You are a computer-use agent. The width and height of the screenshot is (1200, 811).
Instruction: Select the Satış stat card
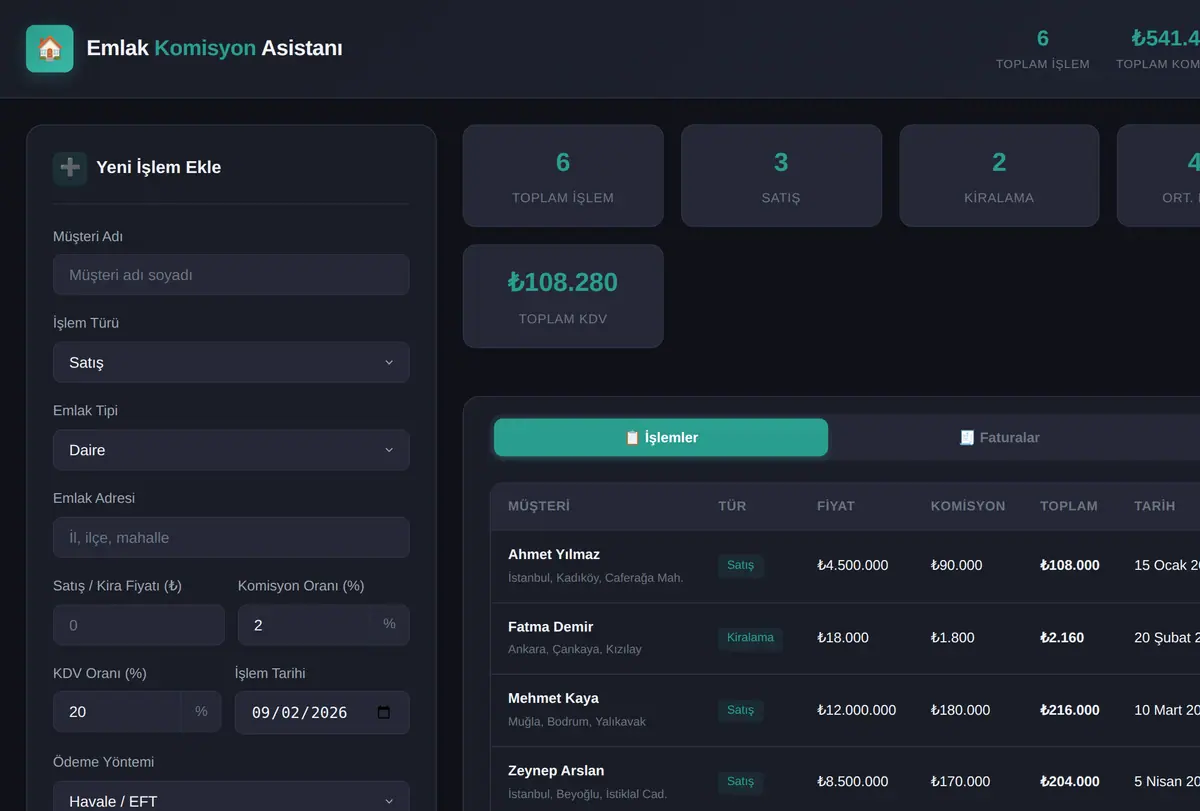click(781, 176)
